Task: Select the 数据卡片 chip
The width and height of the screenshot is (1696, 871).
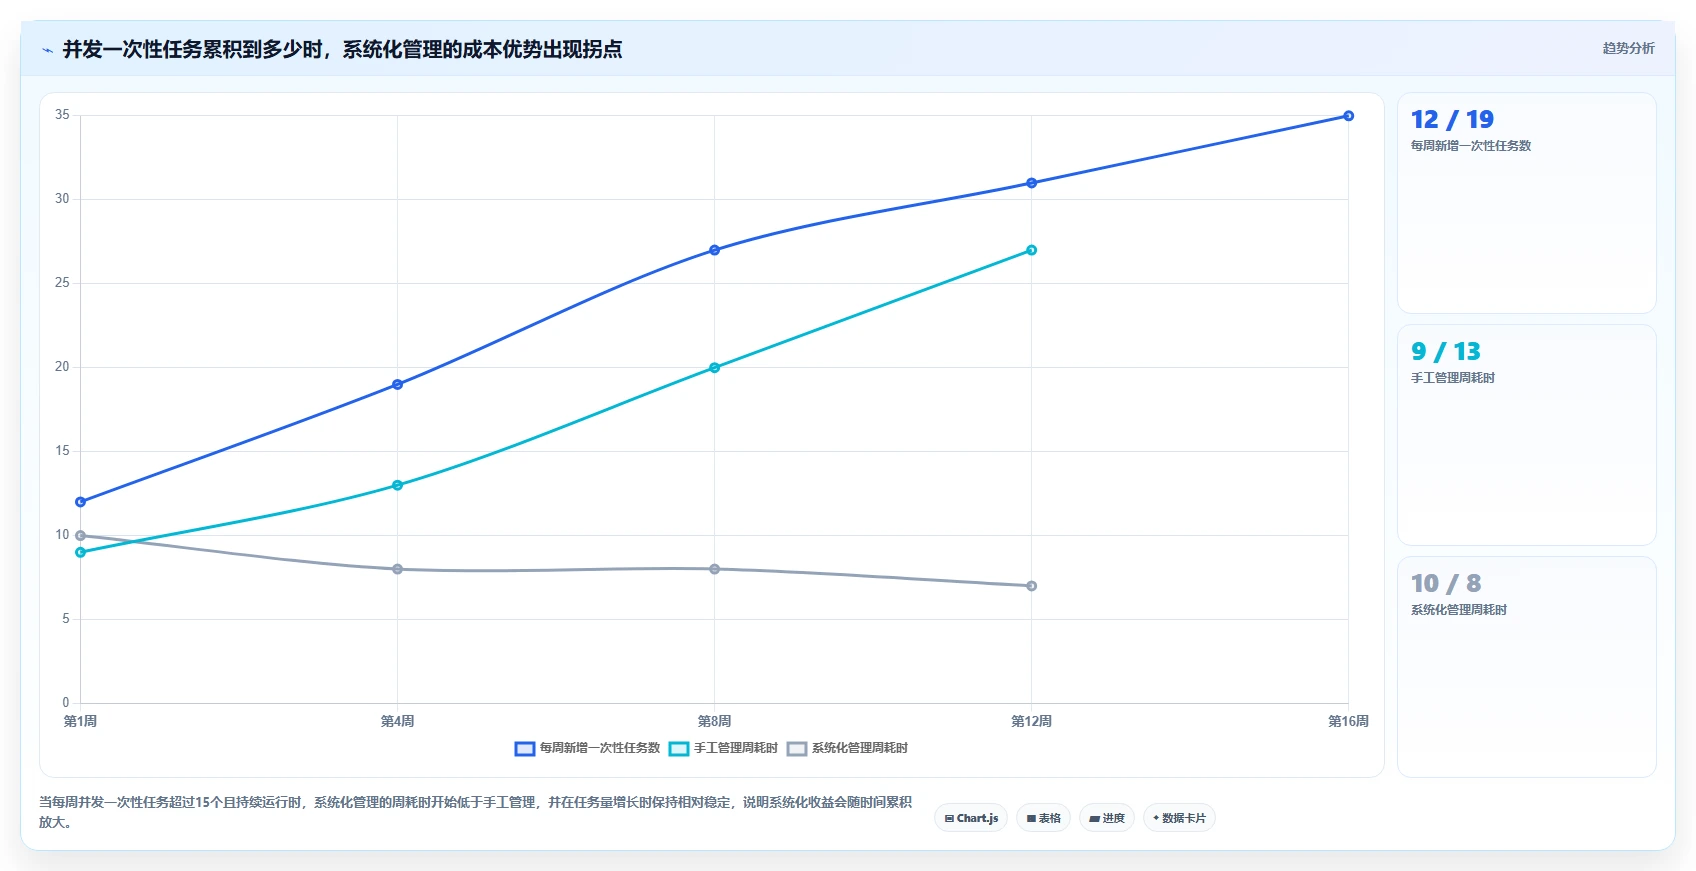Action: click(1179, 818)
